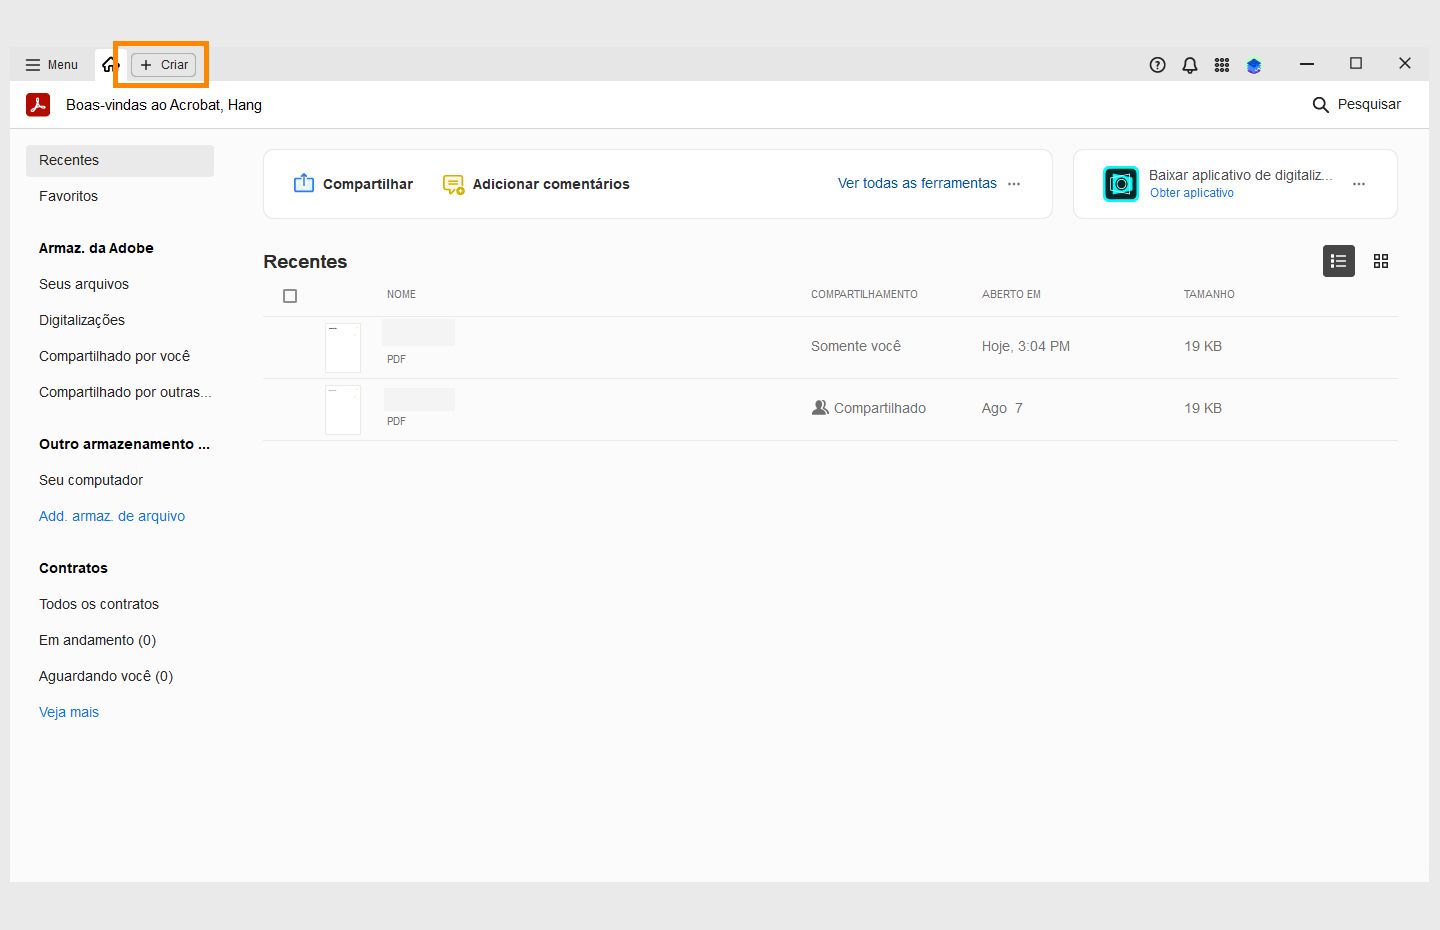Click the Add. armaz. de arquivo link
Viewport: 1440px width, 930px height.
[112, 517]
